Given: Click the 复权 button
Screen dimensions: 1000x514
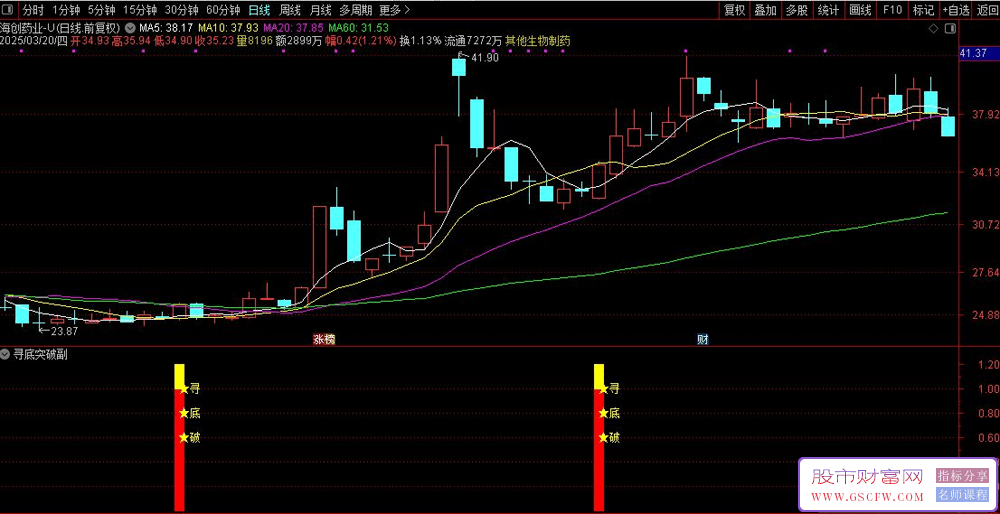Looking at the screenshot, I should (734, 10).
